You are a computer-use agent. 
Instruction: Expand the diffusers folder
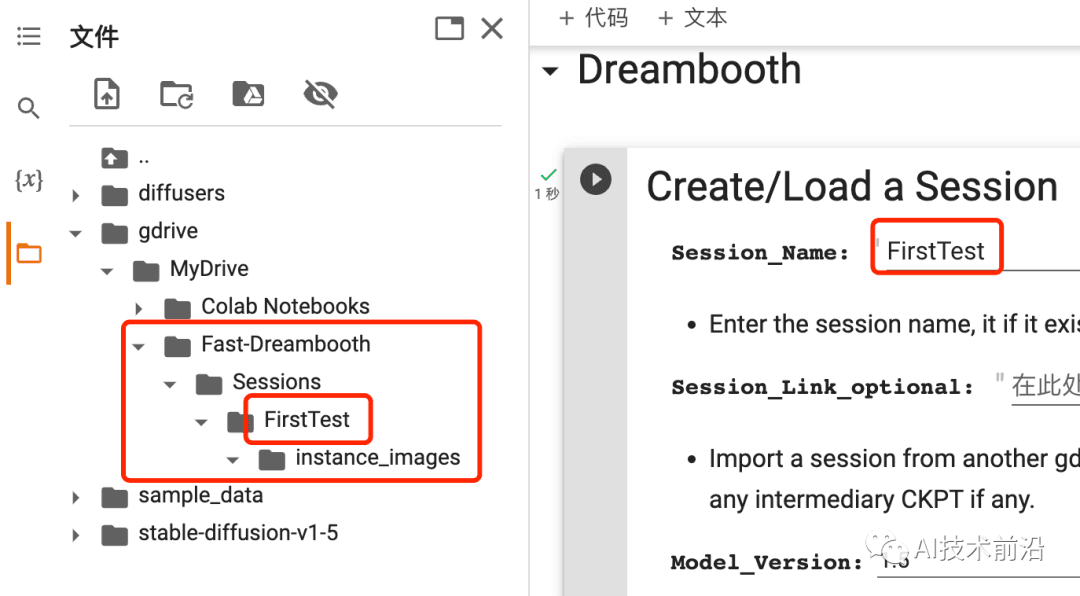[76, 194]
